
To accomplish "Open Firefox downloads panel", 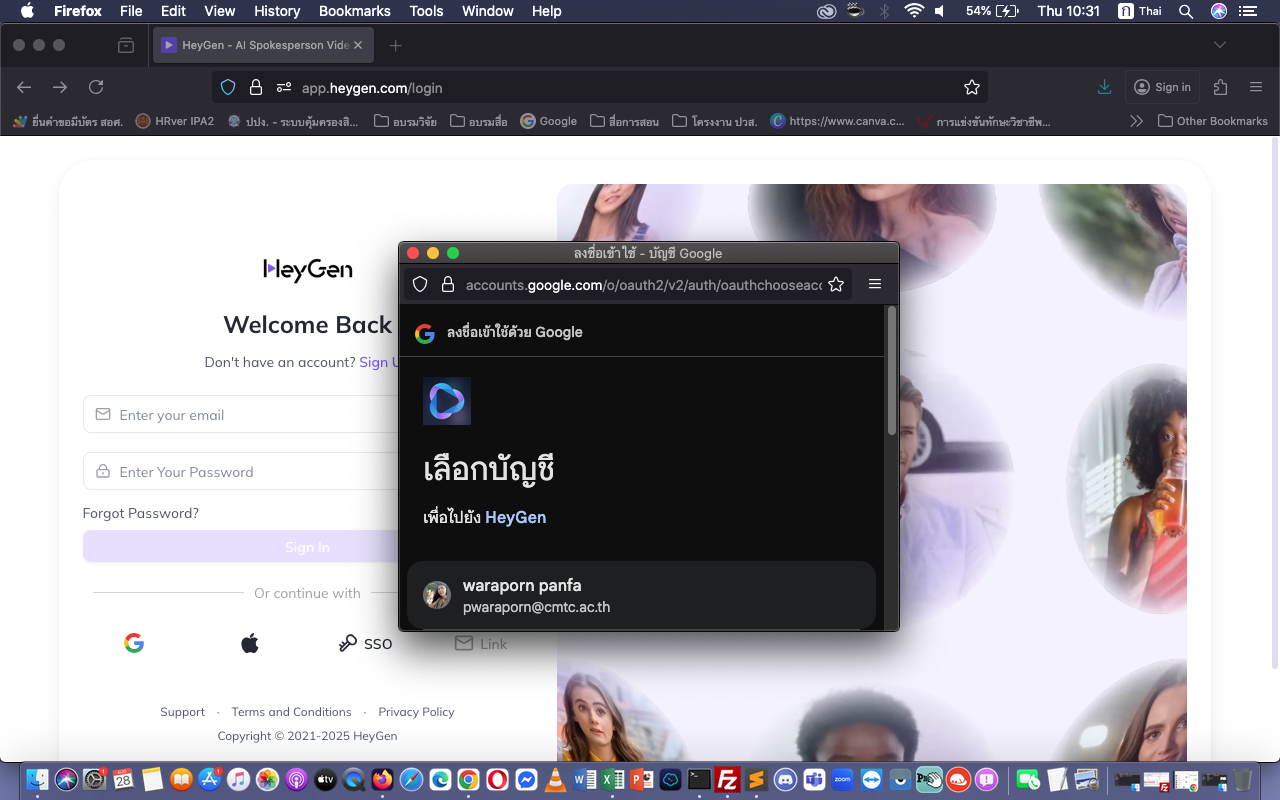I will [x=1104, y=87].
